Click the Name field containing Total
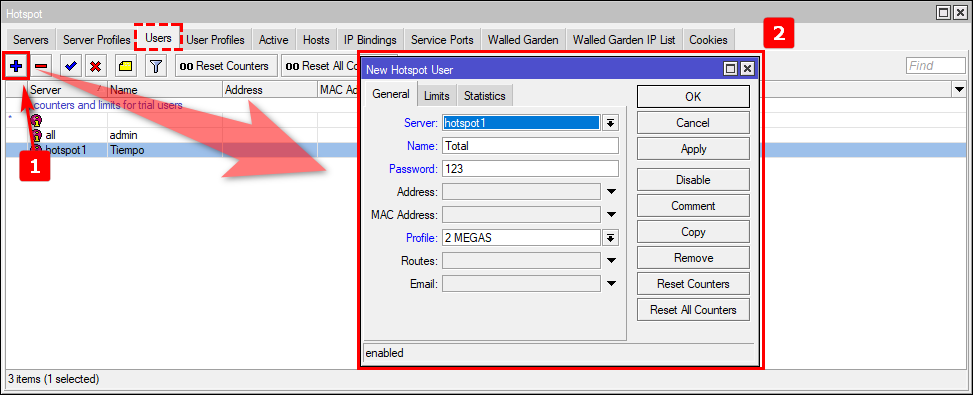 click(531, 146)
